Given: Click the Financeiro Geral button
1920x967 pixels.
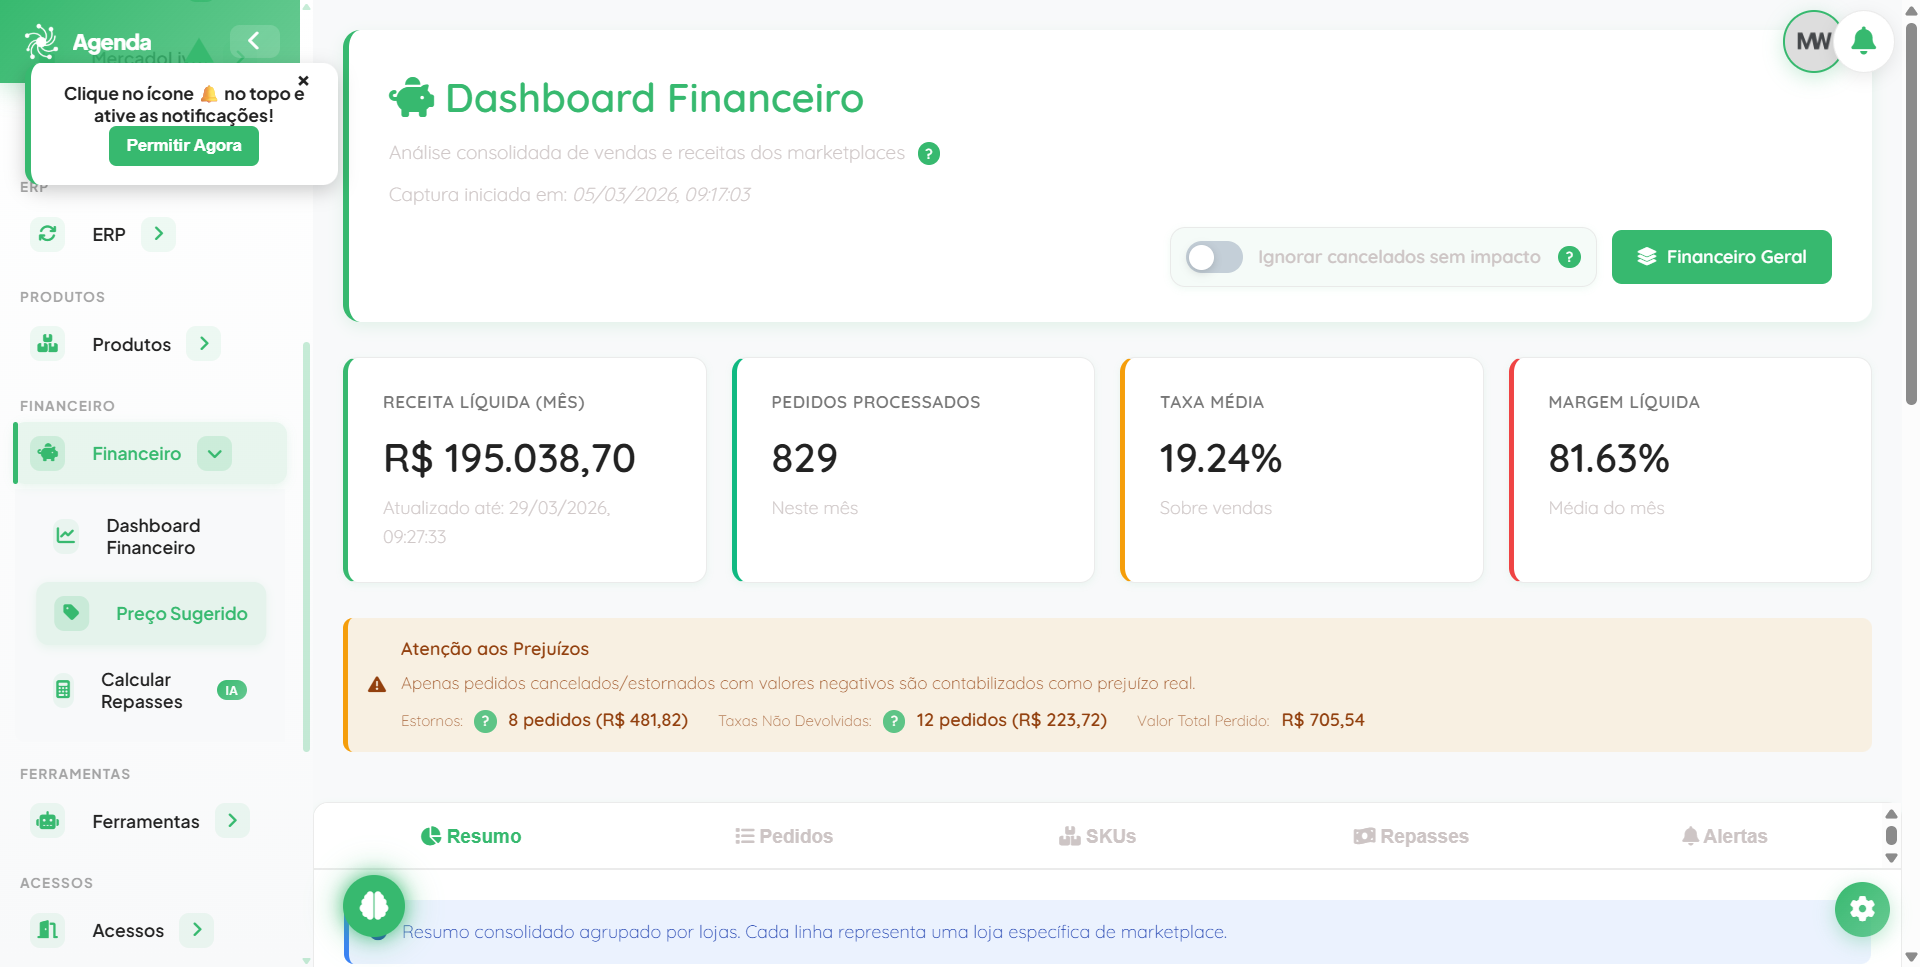Looking at the screenshot, I should click(1722, 257).
